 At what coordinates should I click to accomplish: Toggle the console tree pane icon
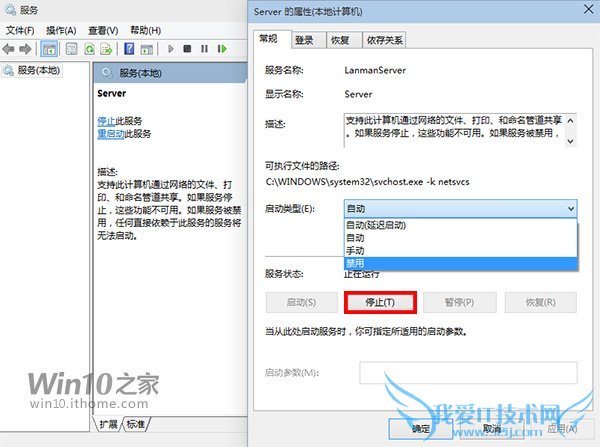tap(49, 49)
